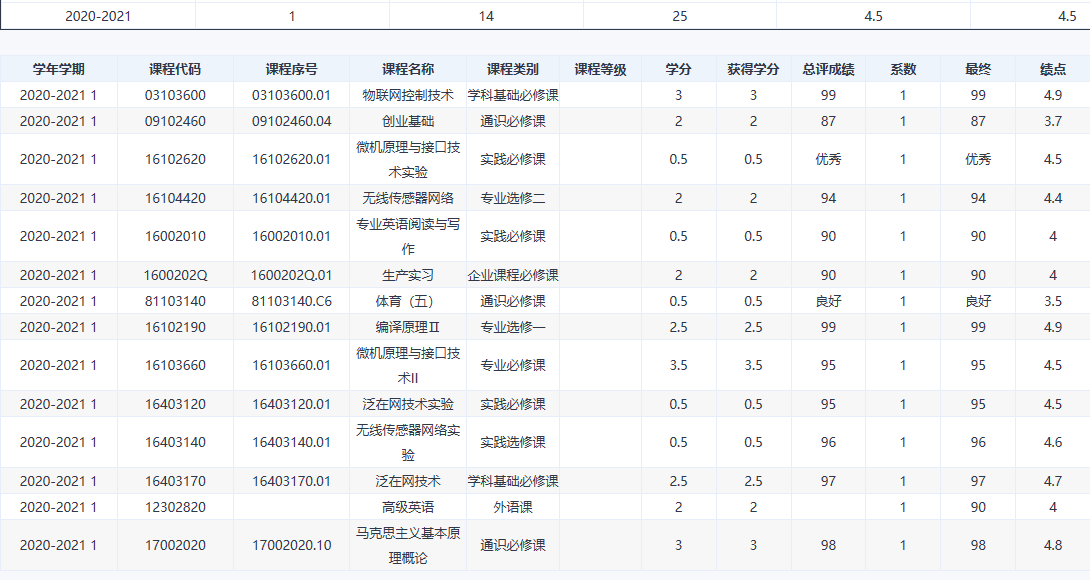Click 外语课 category cell
The image size is (1090, 580).
coord(513,507)
